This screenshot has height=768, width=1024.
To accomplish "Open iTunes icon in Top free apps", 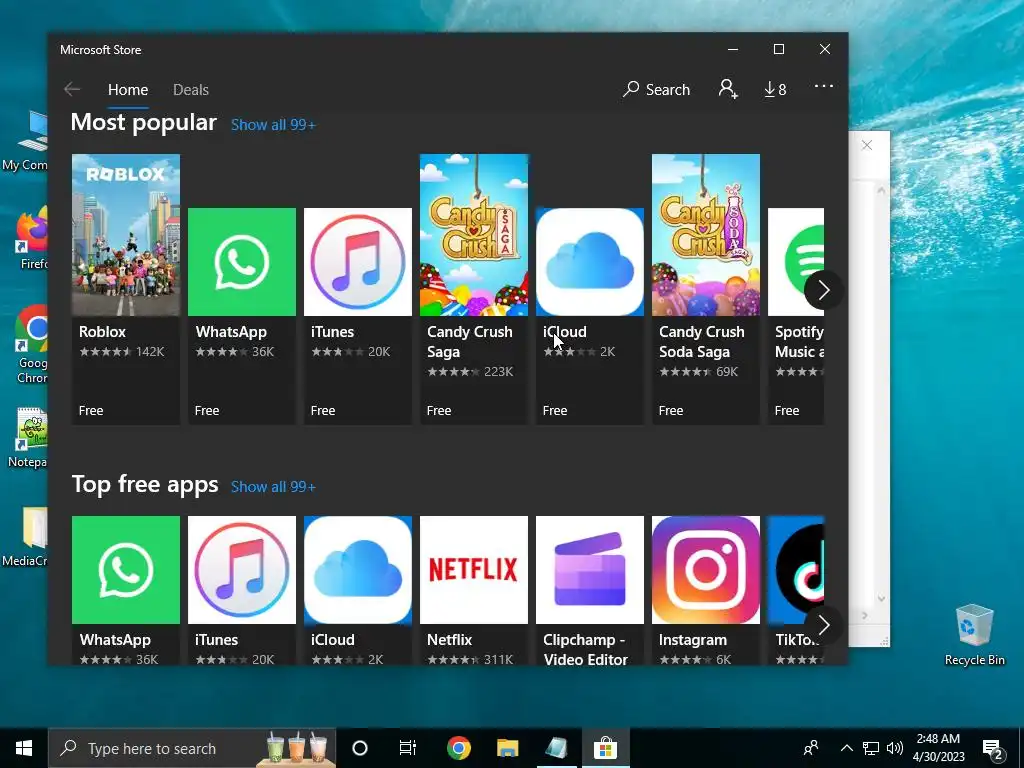I will [242, 570].
